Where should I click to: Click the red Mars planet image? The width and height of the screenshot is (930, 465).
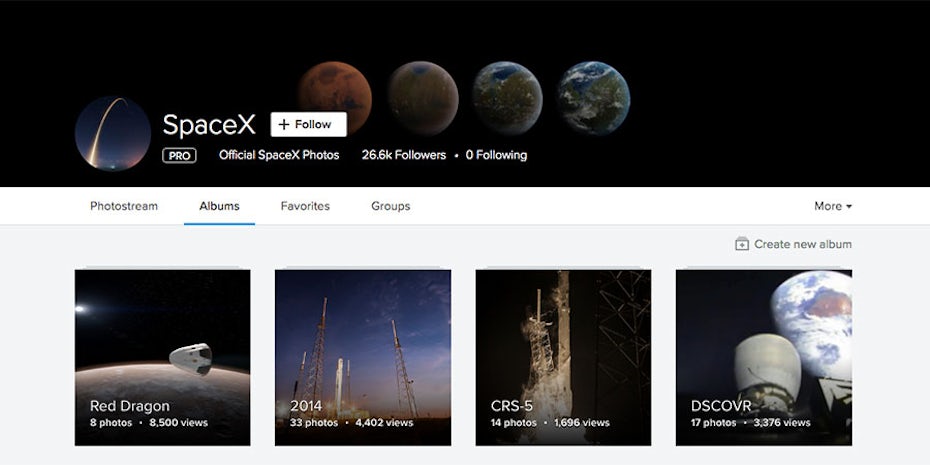pos(334,97)
